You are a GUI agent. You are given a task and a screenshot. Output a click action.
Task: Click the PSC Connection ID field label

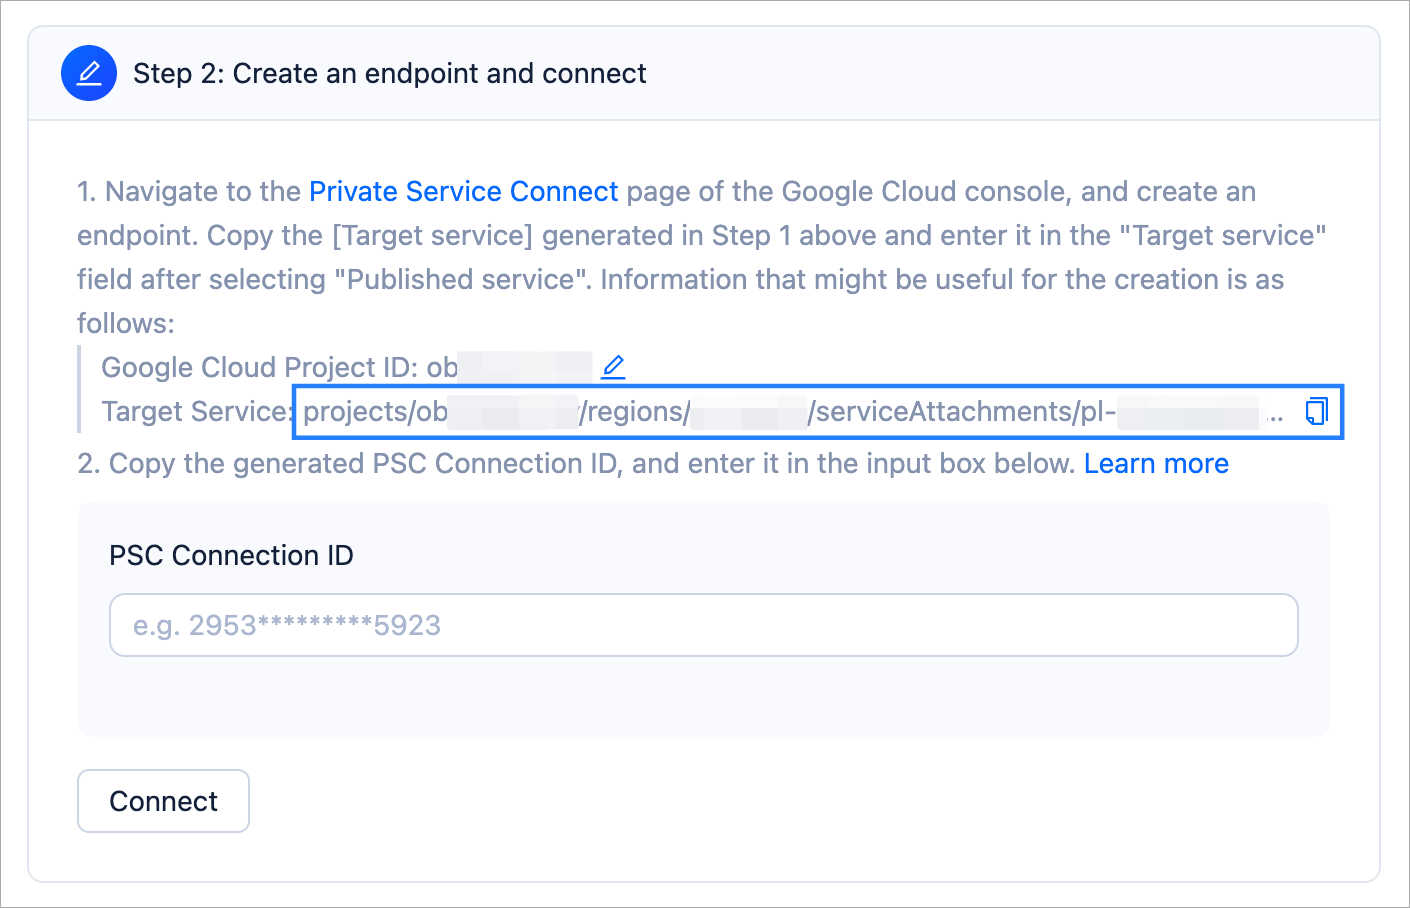tap(231, 555)
